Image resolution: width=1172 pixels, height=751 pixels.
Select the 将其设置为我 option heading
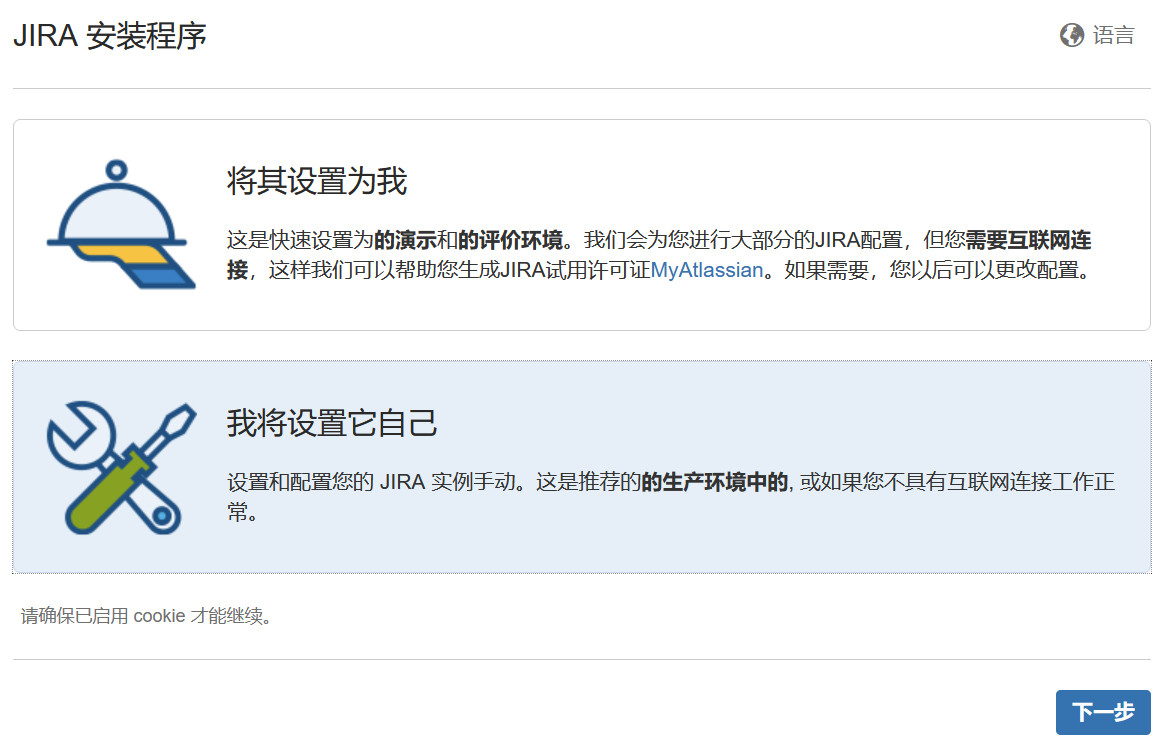pyautogui.click(x=317, y=182)
